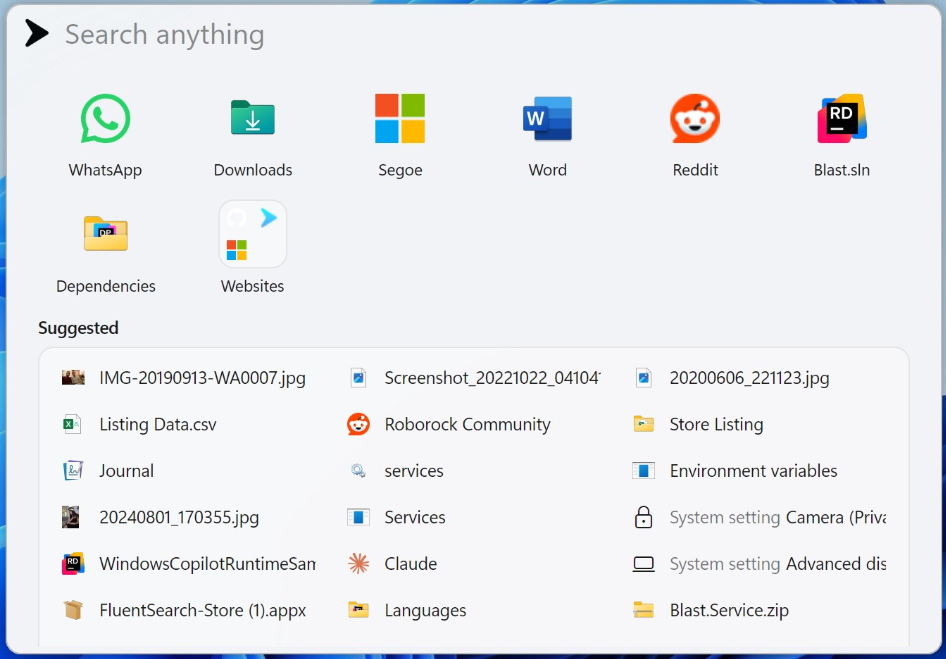Open Roborock Community suggestion text
Viewport: 946px width, 659px height.
pos(468,425)
